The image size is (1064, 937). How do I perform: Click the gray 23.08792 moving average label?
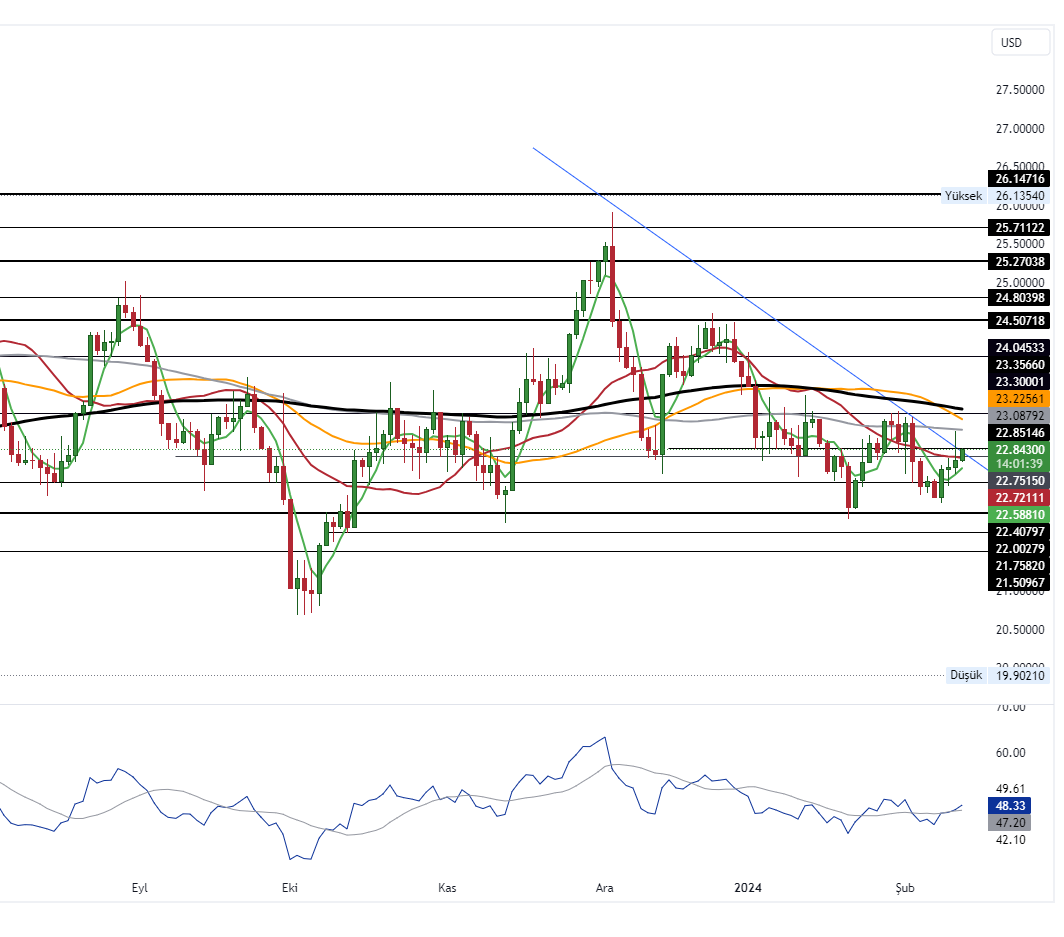click(1019, 414)
